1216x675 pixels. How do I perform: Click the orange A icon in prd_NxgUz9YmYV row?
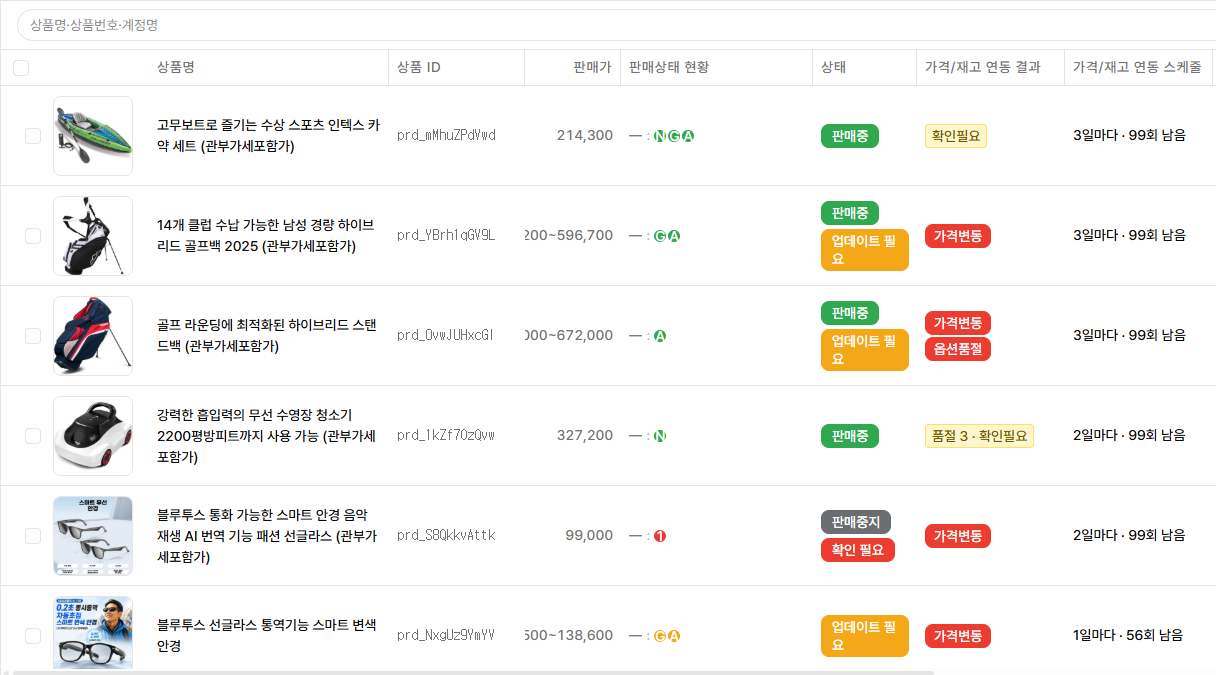coord(674,636)
